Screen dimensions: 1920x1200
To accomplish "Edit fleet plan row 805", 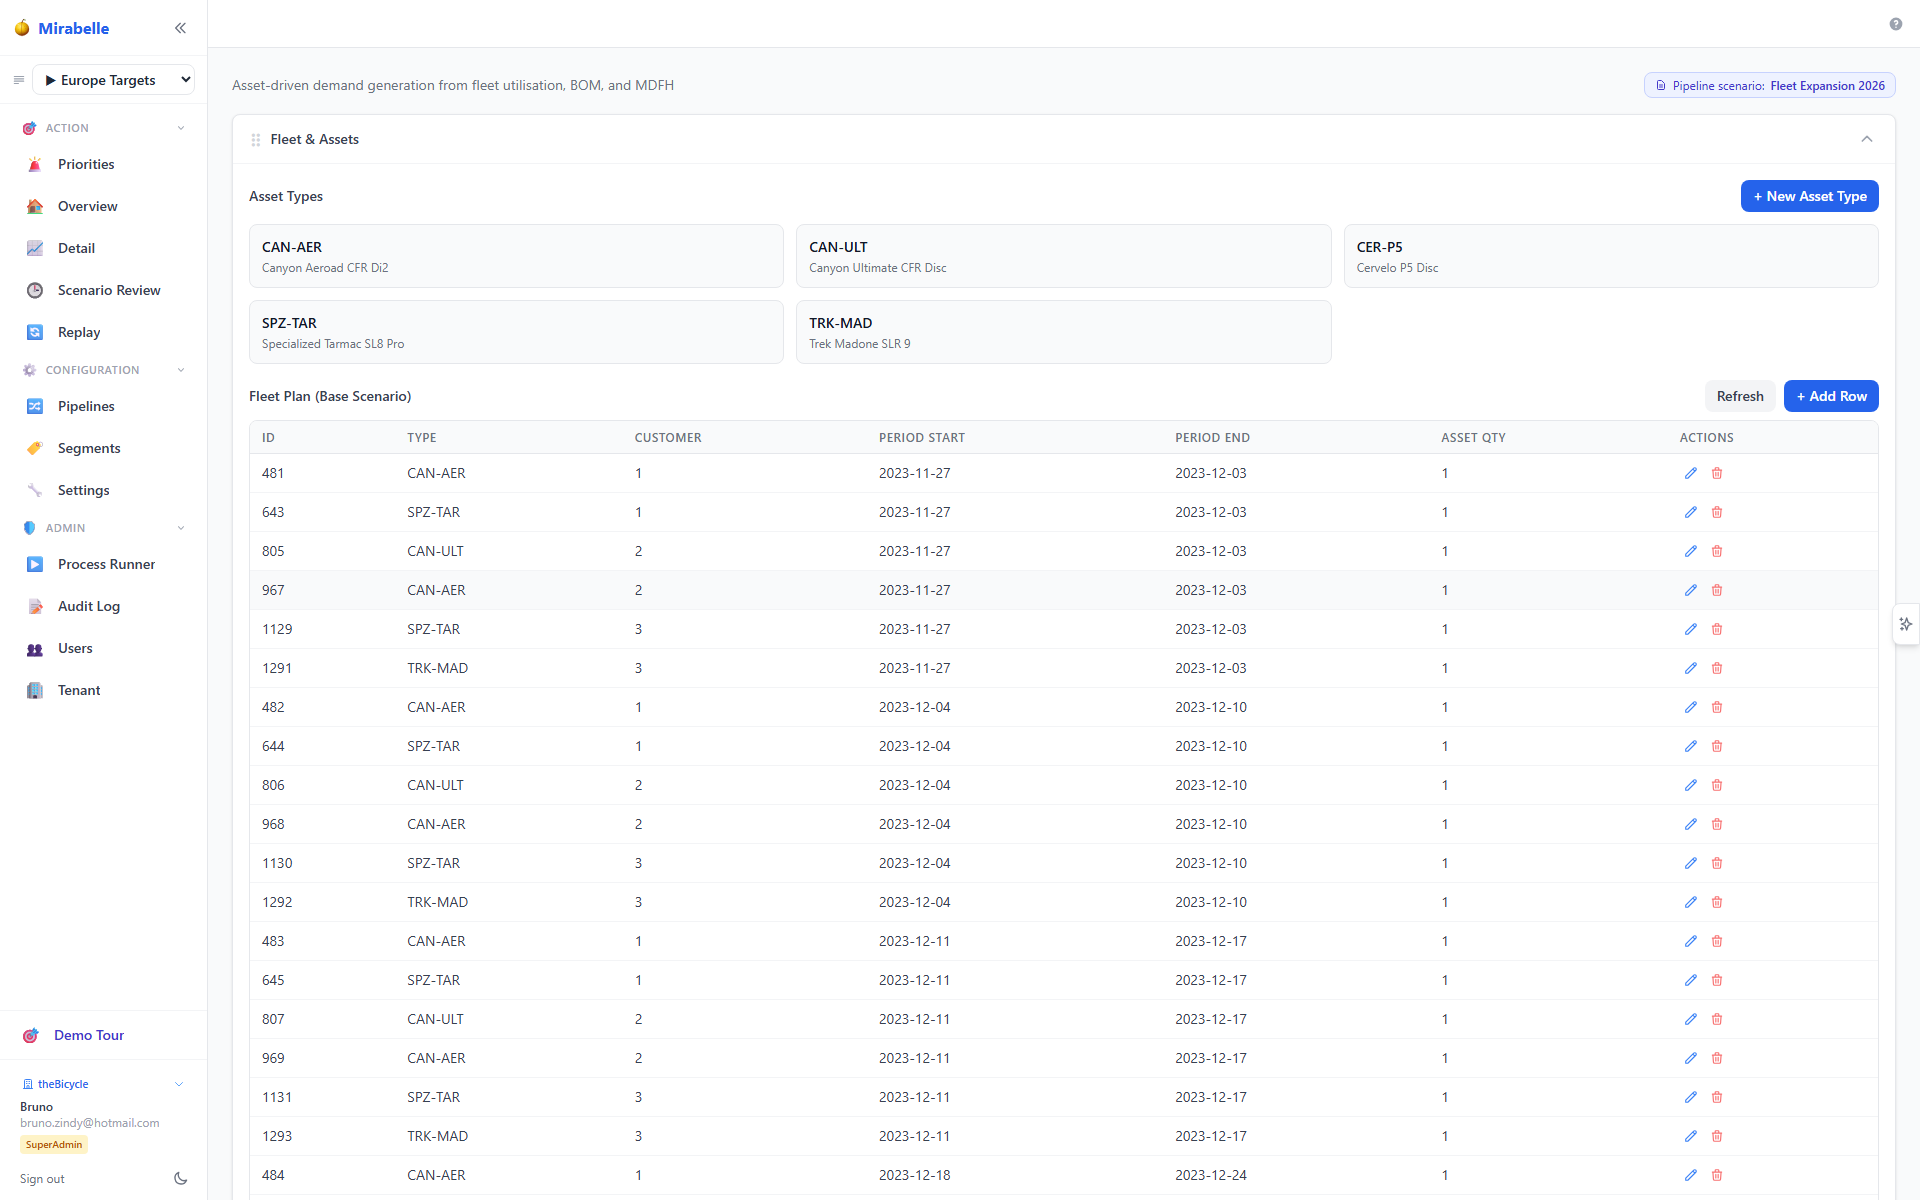I will coord(1690,551).
